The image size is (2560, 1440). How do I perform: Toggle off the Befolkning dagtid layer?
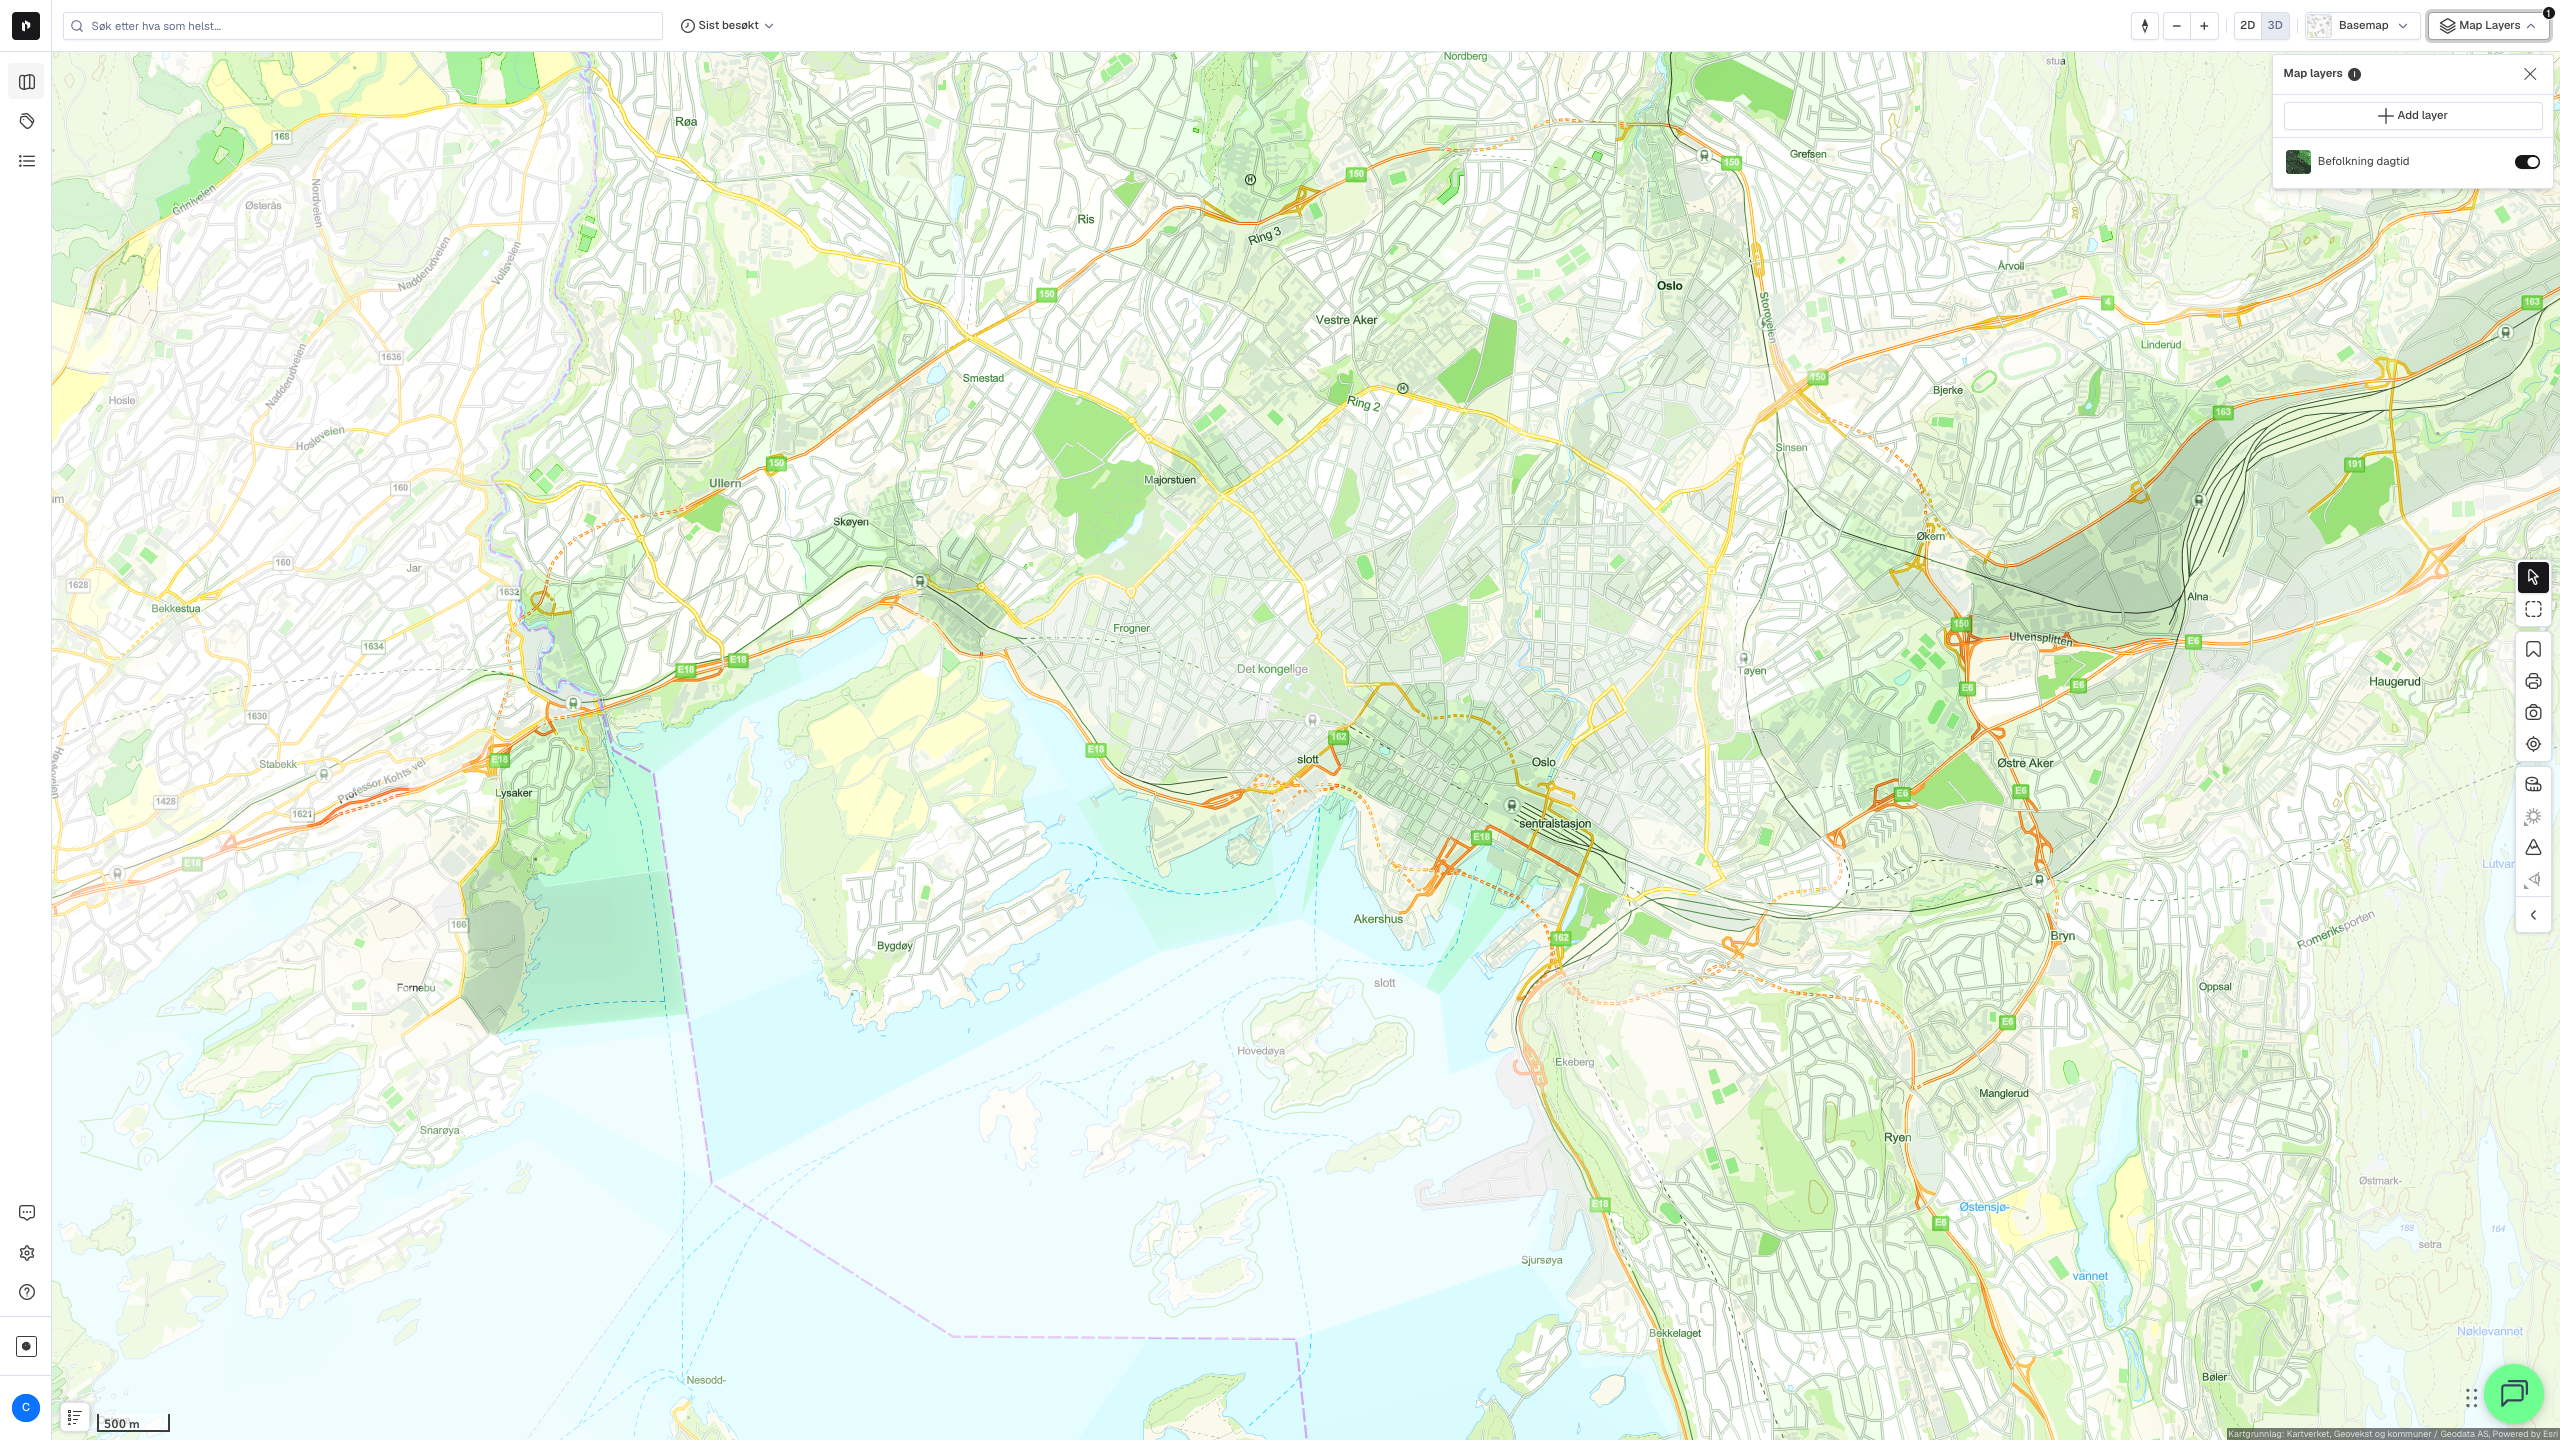tap(2527, 162)
